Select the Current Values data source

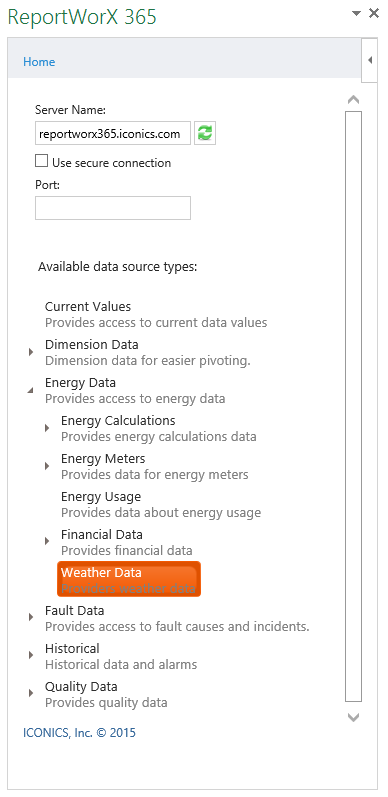coord(156,315)
